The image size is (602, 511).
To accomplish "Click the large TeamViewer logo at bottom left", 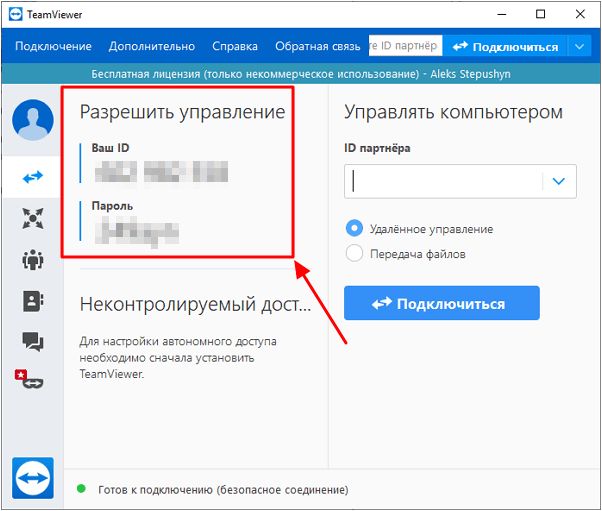I will point(33,478).
